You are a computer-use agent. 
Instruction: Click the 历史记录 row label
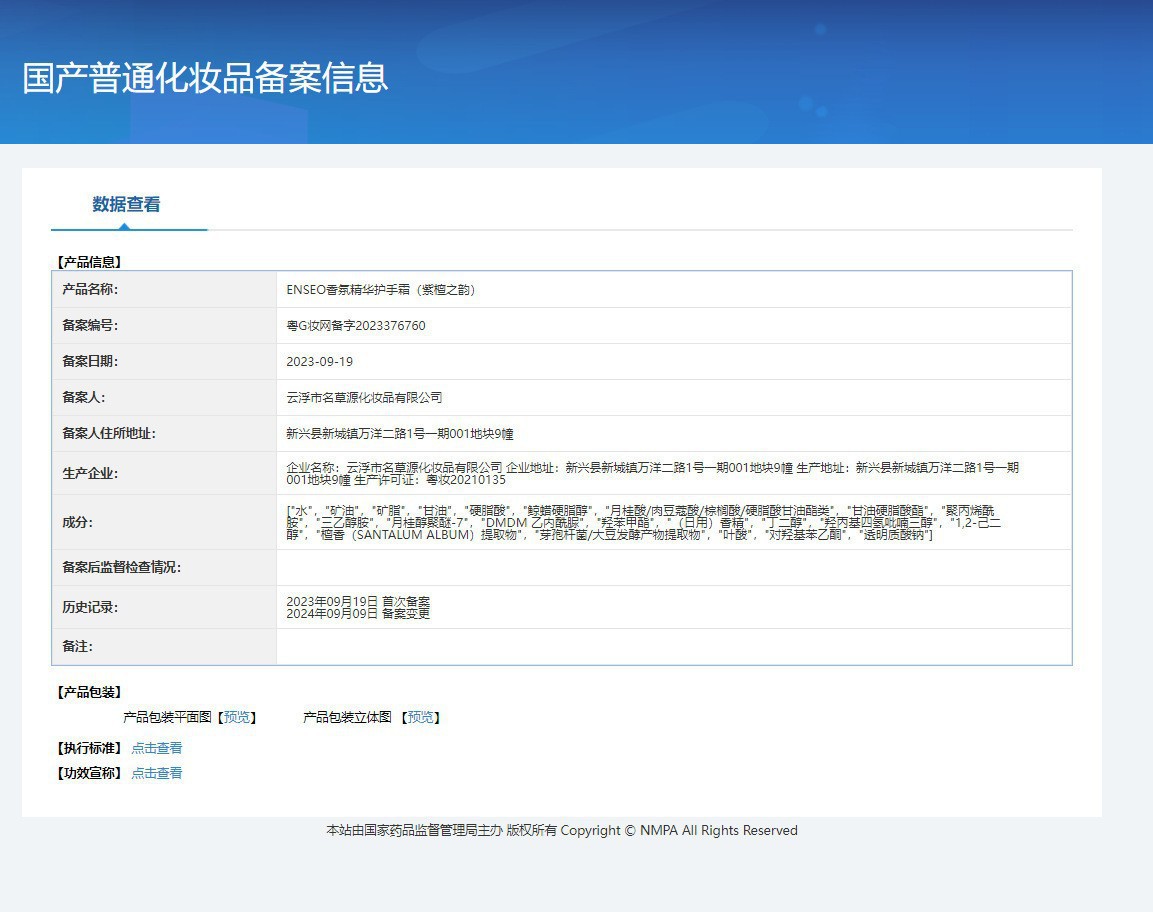tap(90, 607)
